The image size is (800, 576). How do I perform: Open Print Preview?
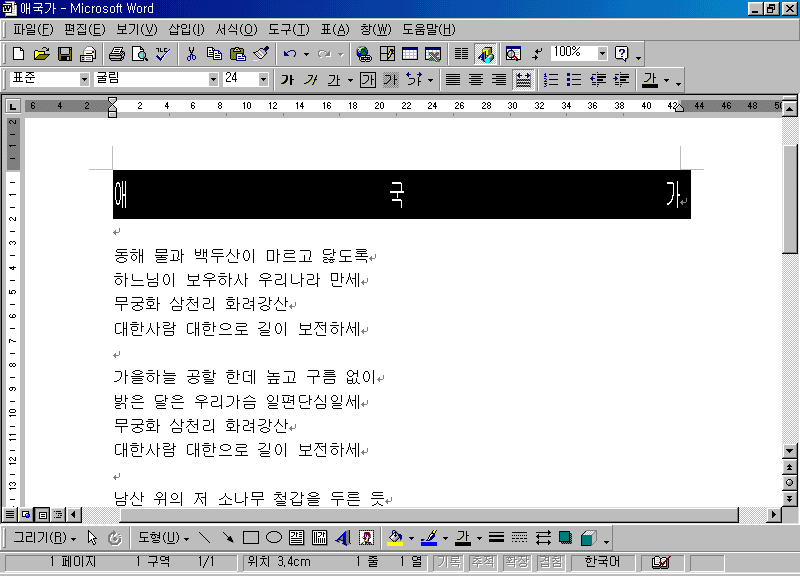click(x=140, y=54)
